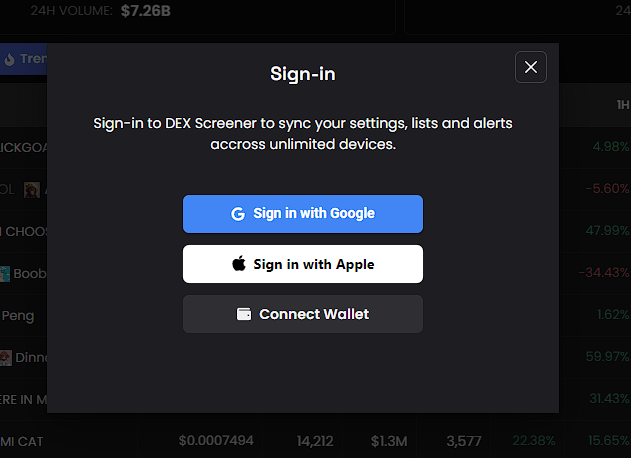Click the Google 'G' logo icon
Image resolution: width=631 pixels, height=458 pixels.
238,214
